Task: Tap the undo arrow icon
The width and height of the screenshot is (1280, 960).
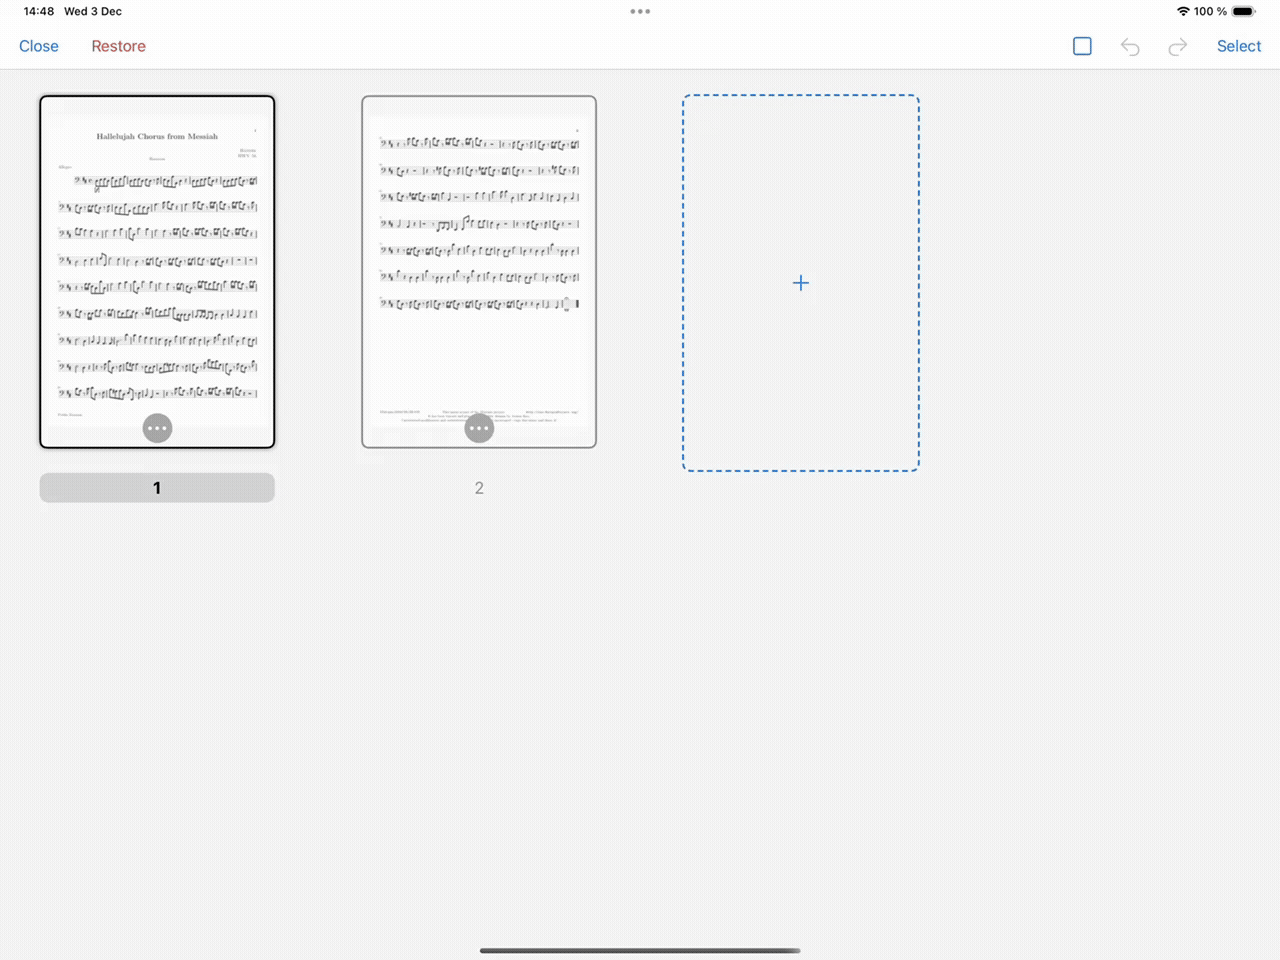Action: (x=1130, y=46)
